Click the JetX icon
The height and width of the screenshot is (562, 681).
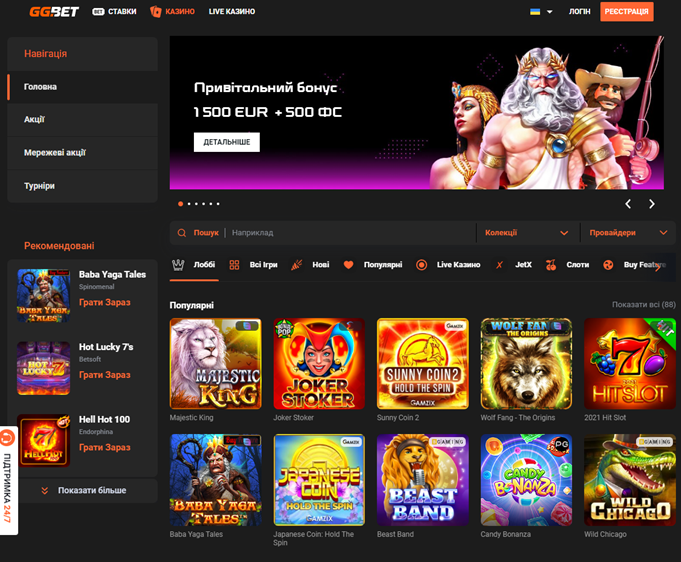(x=499, y=265)
